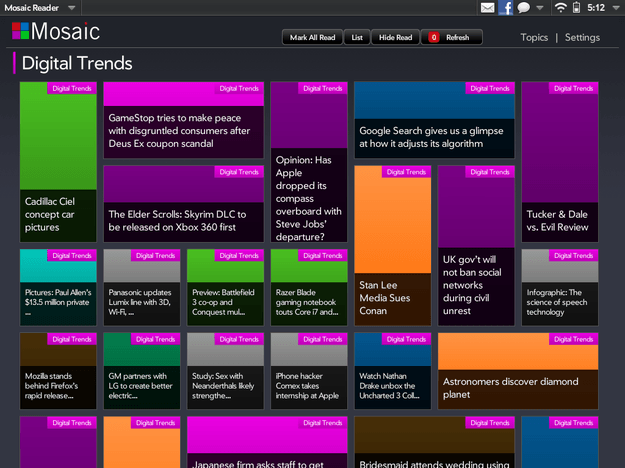Check the battery status icon
Screen dimensions: 625x468
tap(576, 8)
